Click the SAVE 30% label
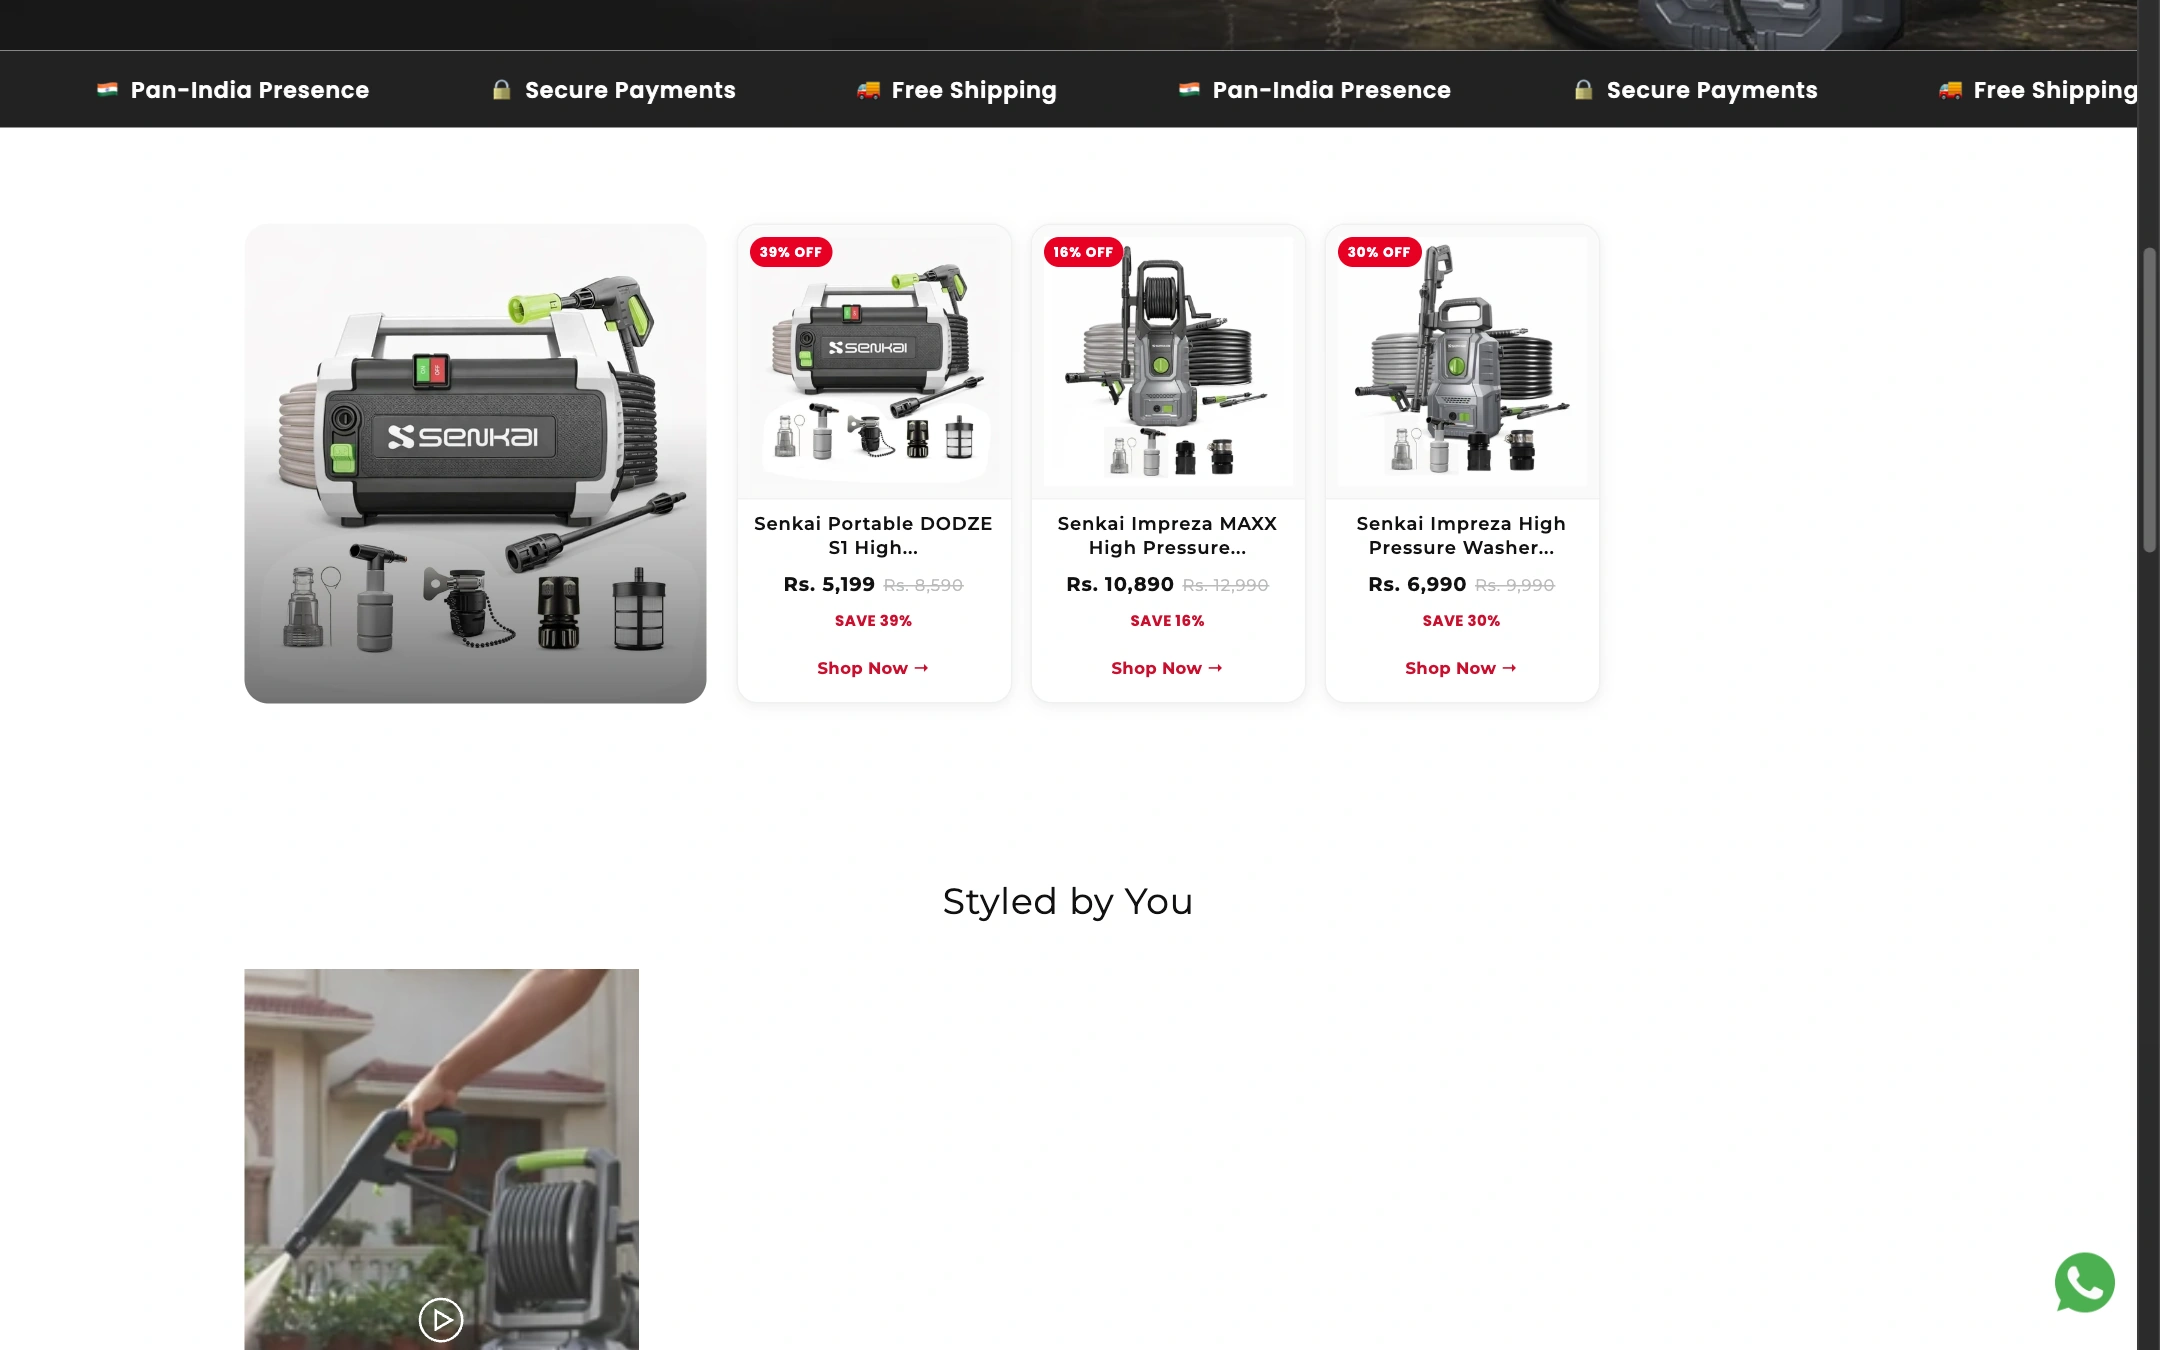This screenshot has height=1350, width=2160. (x=1461, y=621)
